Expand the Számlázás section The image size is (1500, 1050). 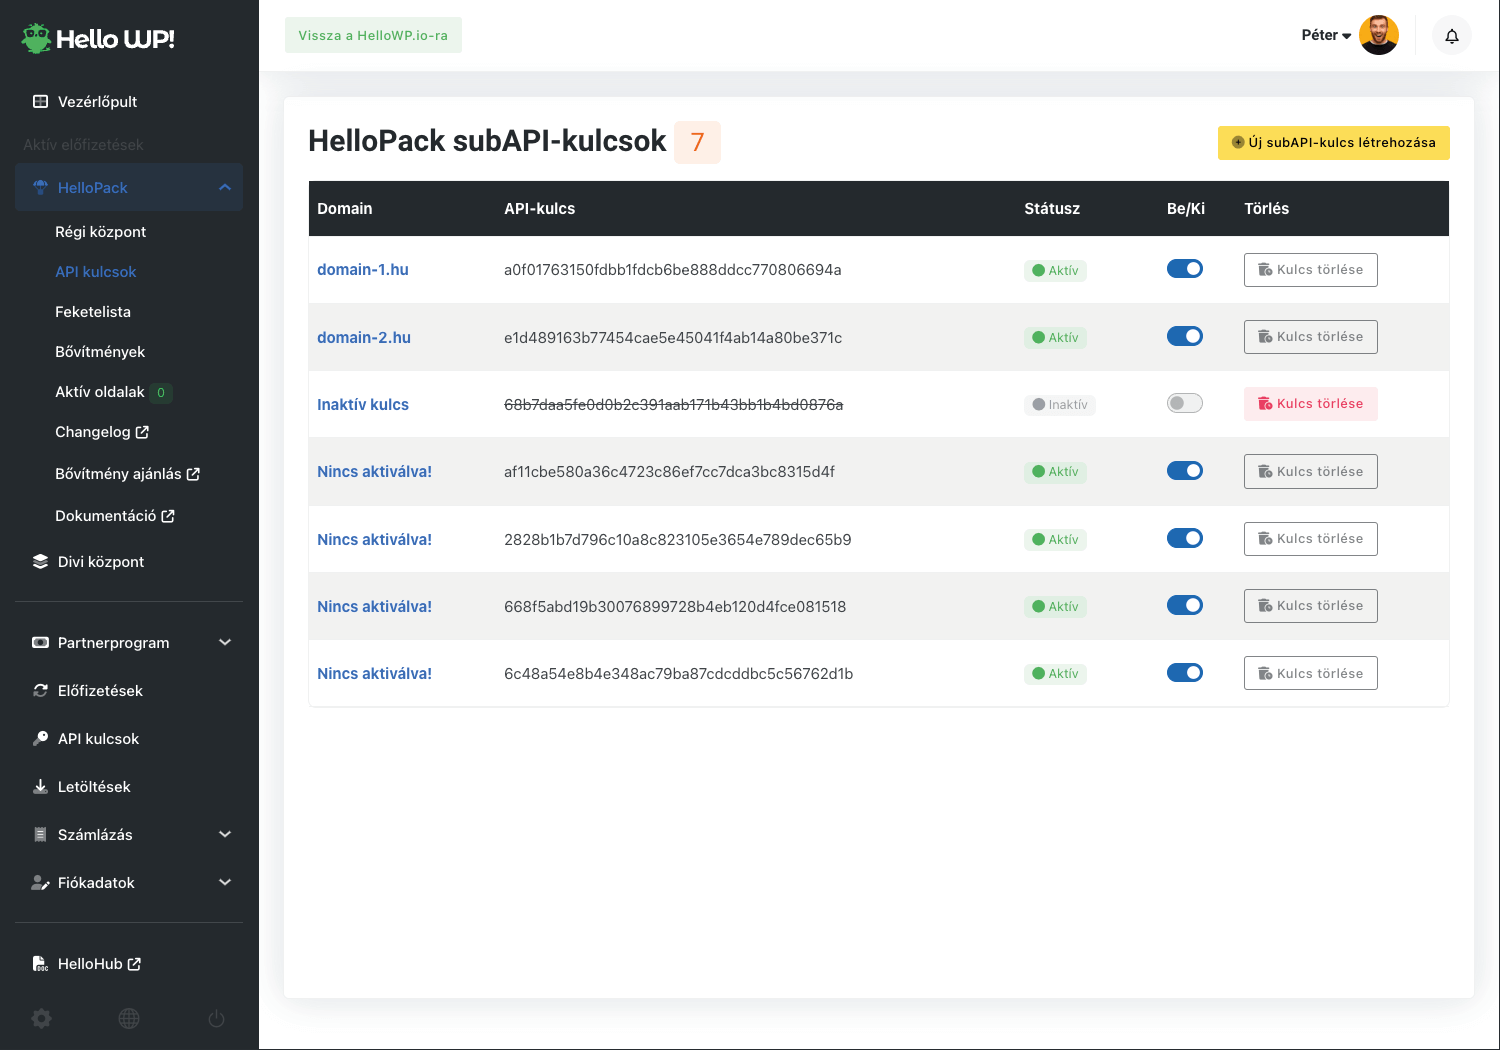point(225,834)
